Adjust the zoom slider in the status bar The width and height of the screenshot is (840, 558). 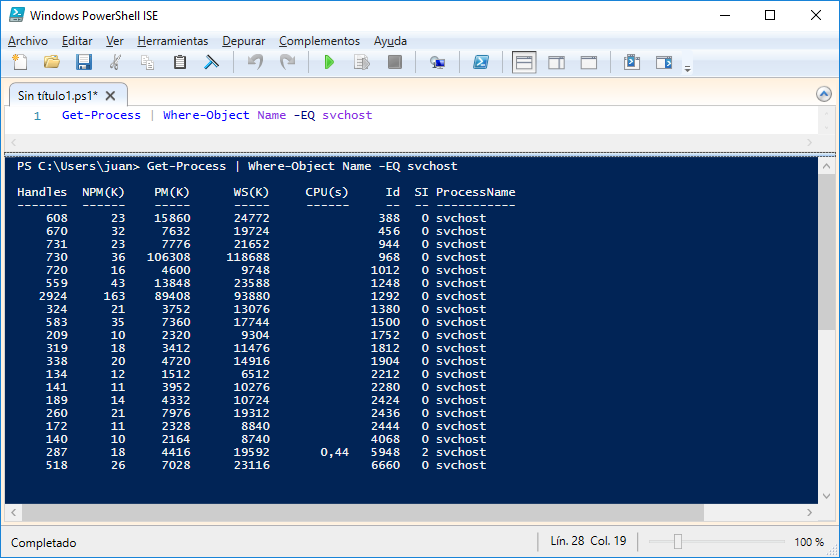click(678, 541)
